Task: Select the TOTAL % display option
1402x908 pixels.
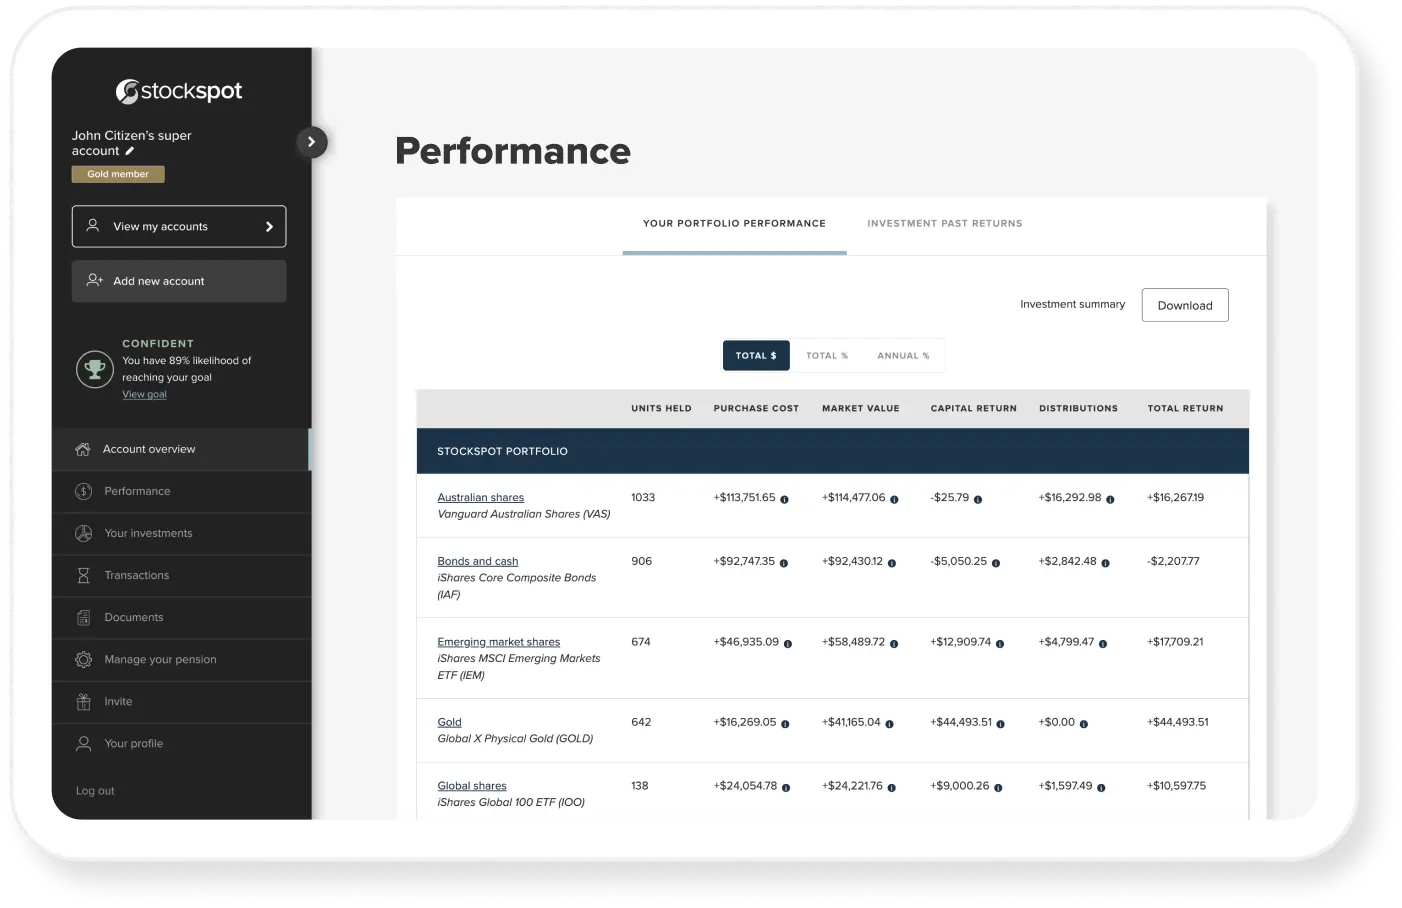Action: tap(827, 355)
